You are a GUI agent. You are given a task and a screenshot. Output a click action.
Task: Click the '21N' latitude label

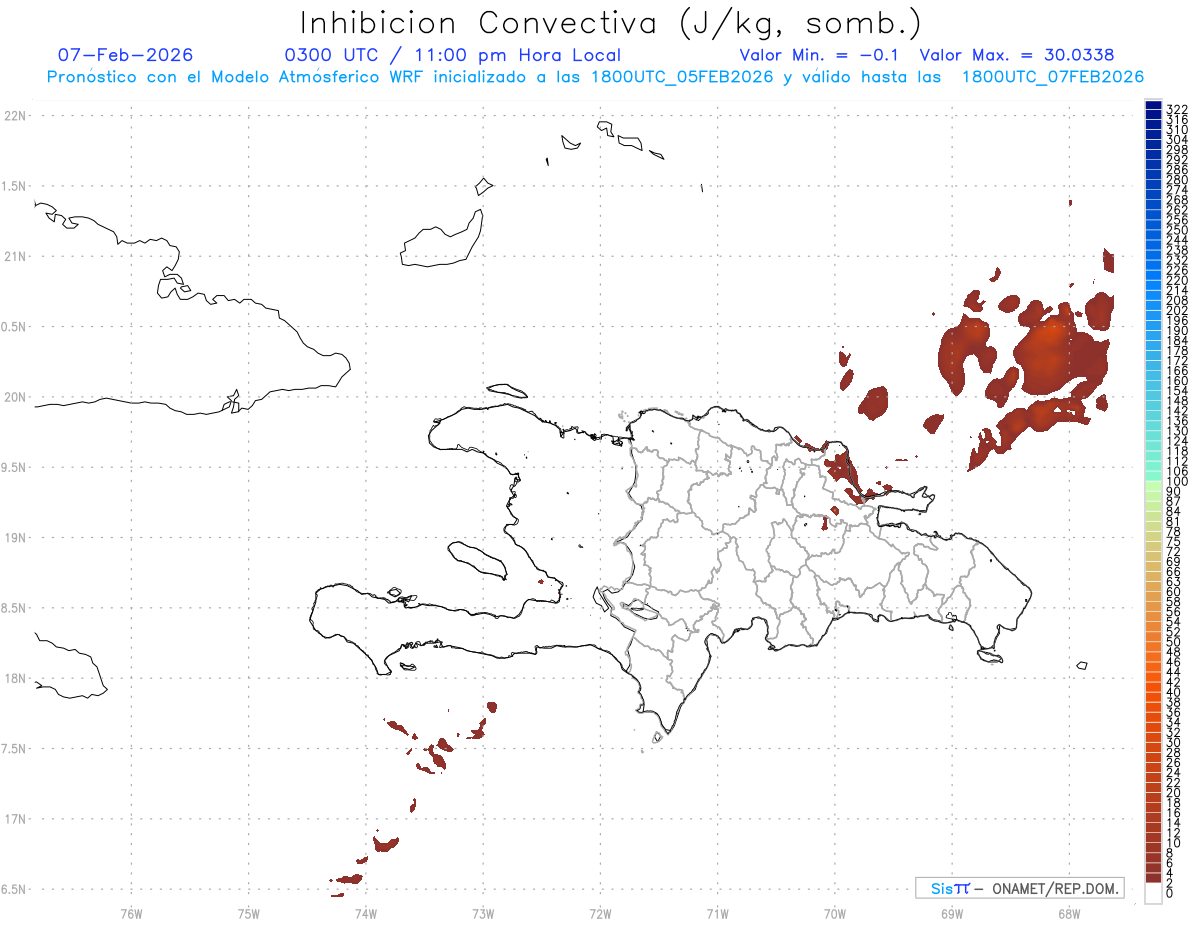coord(14,257)
